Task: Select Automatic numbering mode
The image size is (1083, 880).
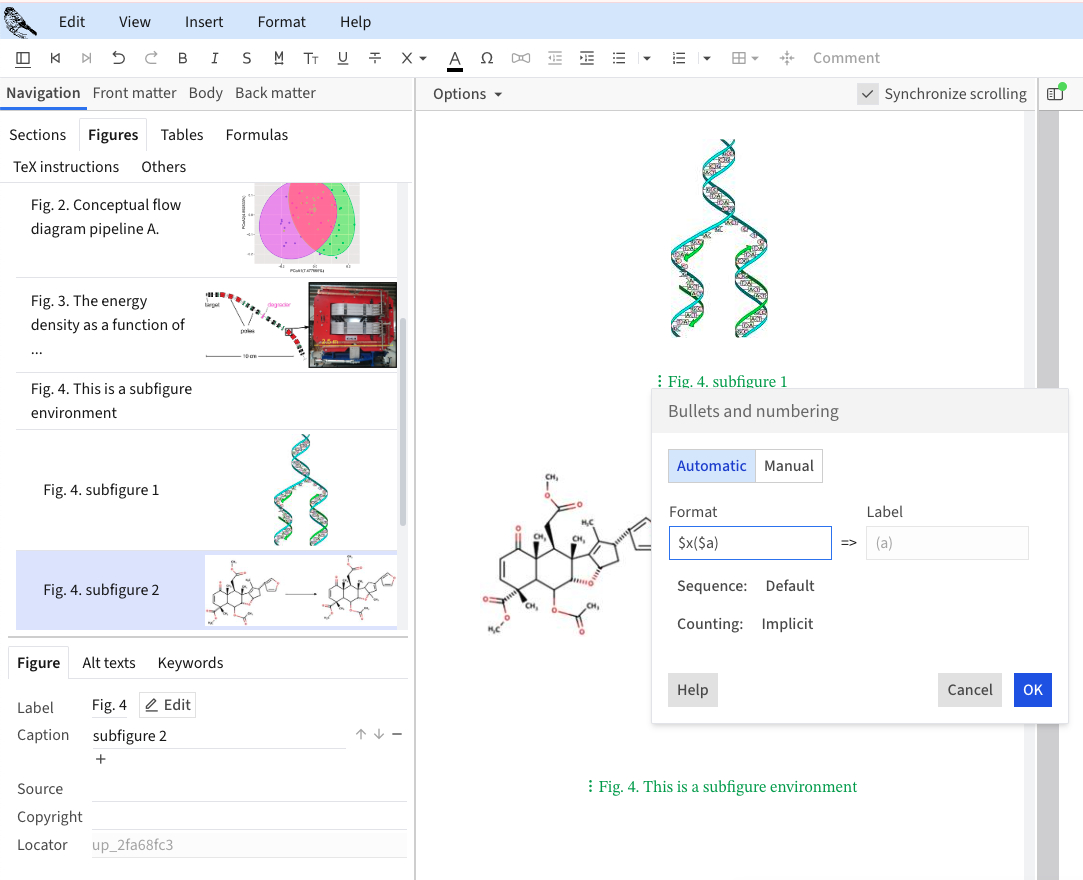Action: pos(711,466)
